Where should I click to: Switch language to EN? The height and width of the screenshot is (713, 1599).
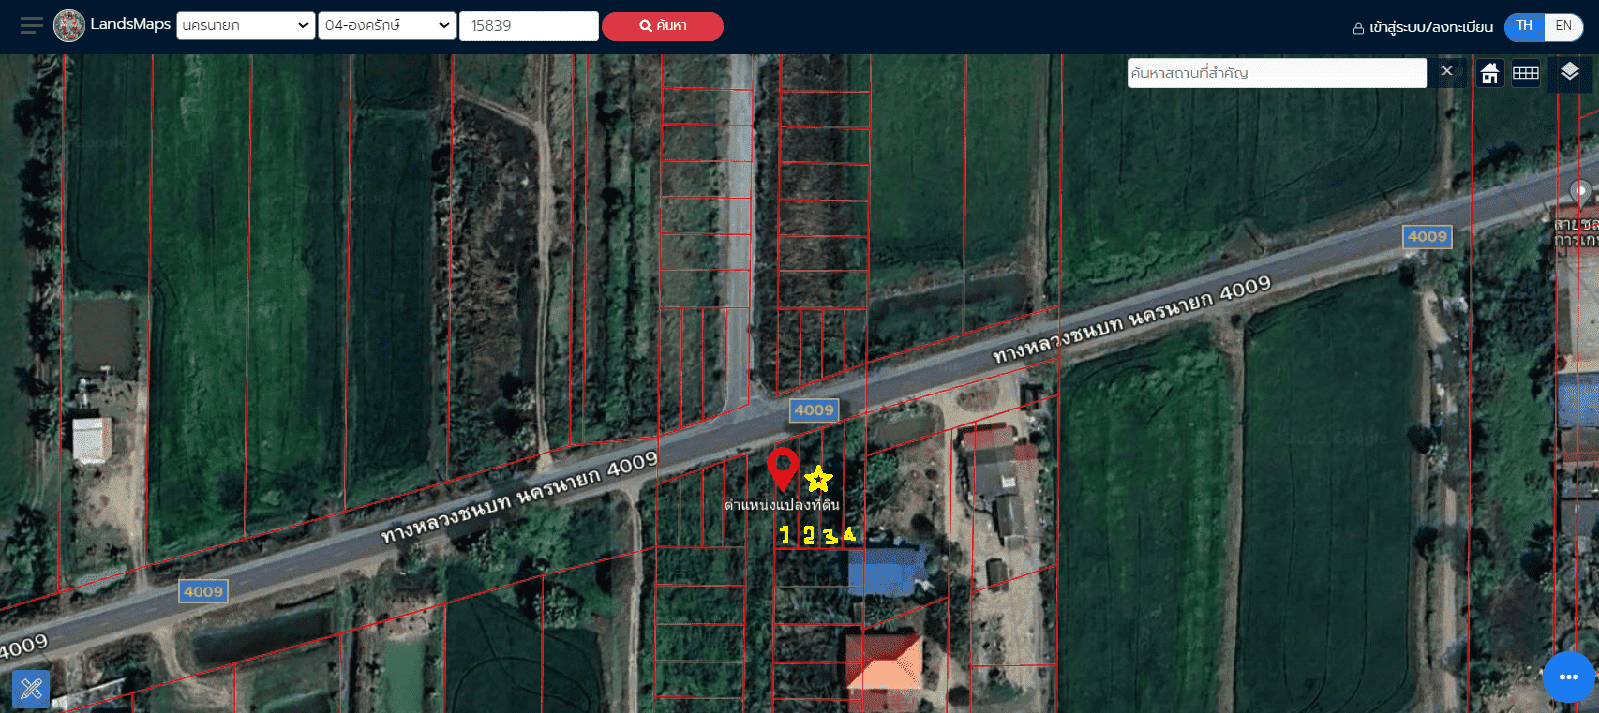click(1564, 26)
